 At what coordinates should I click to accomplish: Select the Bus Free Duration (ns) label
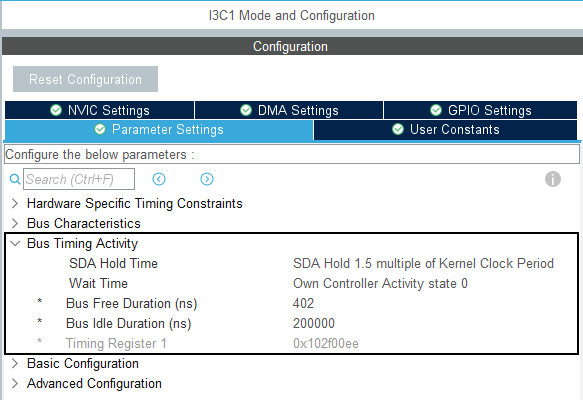click(x=132, y=304)
